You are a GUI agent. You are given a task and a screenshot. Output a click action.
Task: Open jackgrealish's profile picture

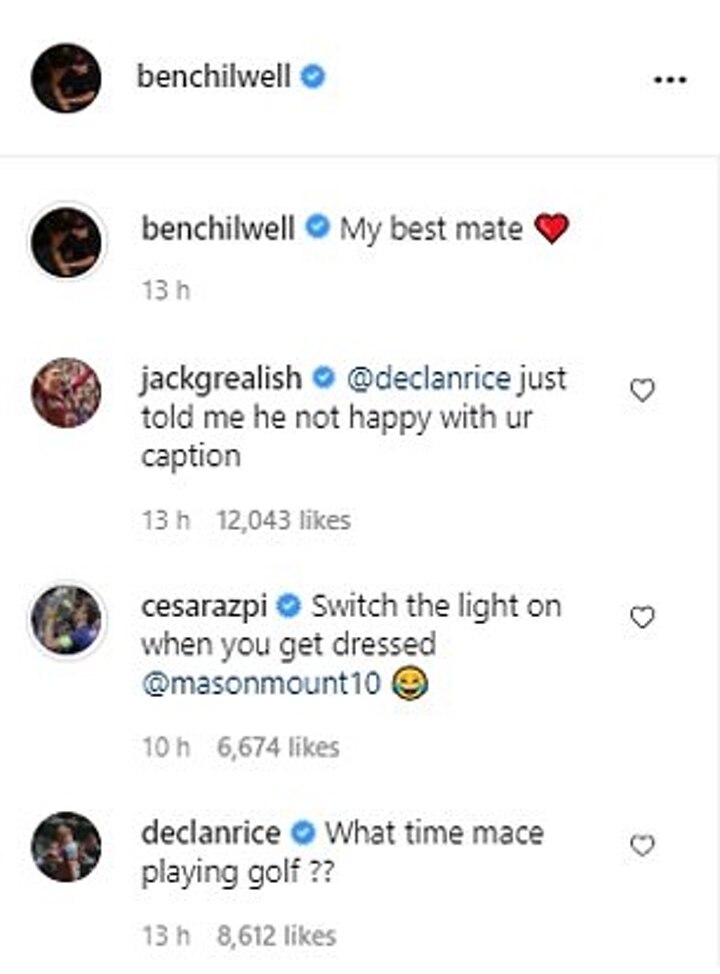coord(66,393)
